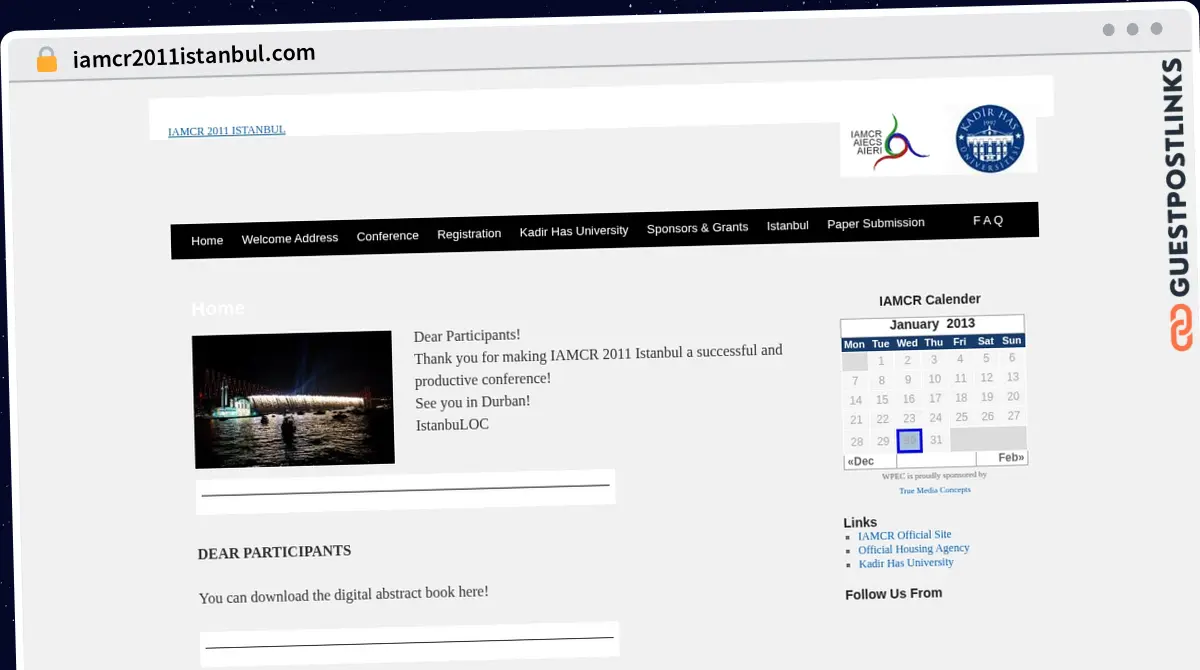Go to previous month «Dec in calendar

pos(860,462)
